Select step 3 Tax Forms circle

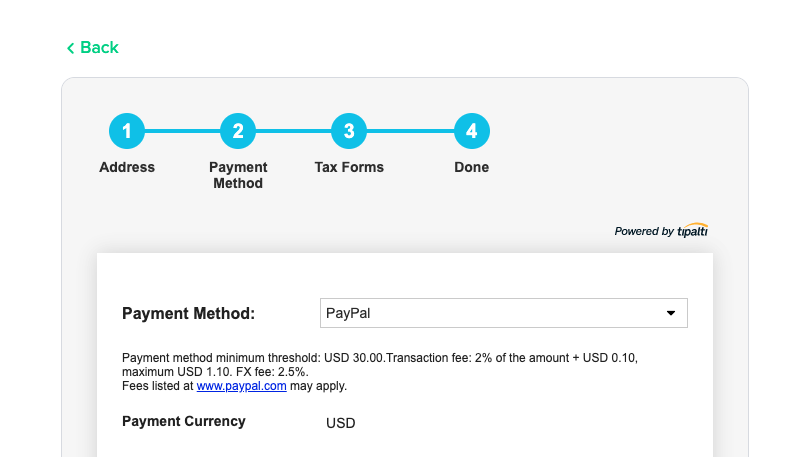point(349,131)
